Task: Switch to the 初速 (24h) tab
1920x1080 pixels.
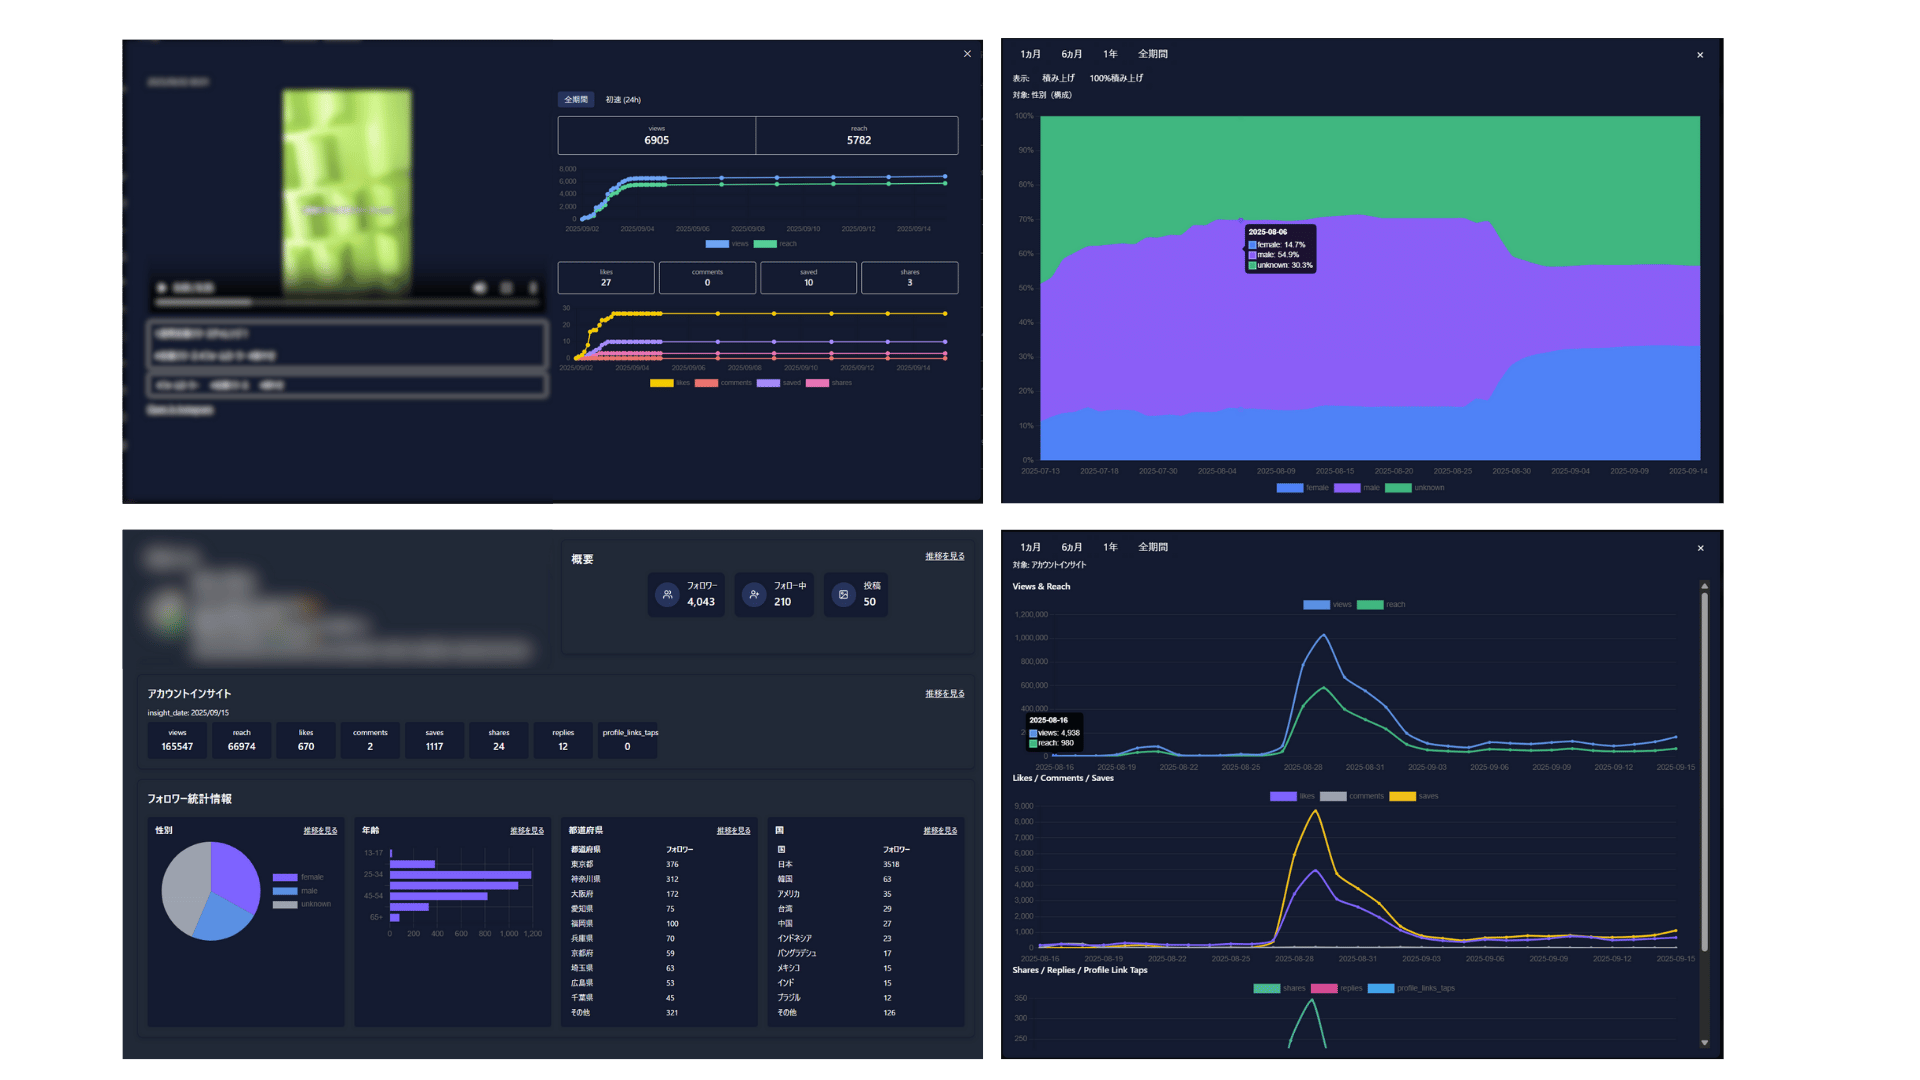Action: [623, 100]
